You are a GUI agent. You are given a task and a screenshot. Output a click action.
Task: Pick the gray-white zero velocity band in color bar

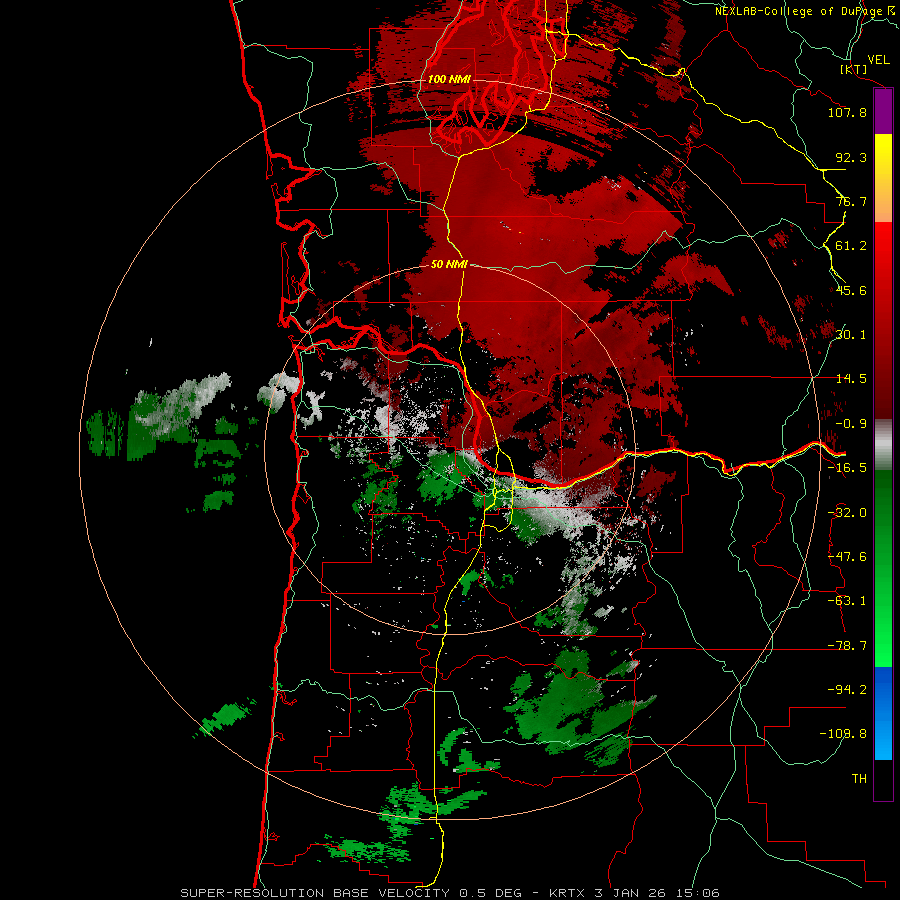tap(883, 445)
